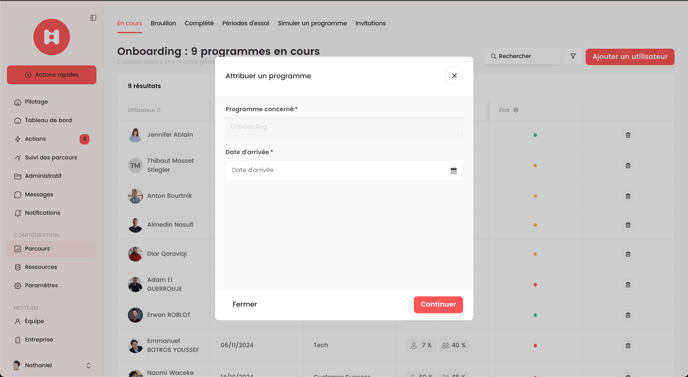Click the Actions rapides button
The height and width of the screenshot is (377, 688).
click(x=51, y=75)
